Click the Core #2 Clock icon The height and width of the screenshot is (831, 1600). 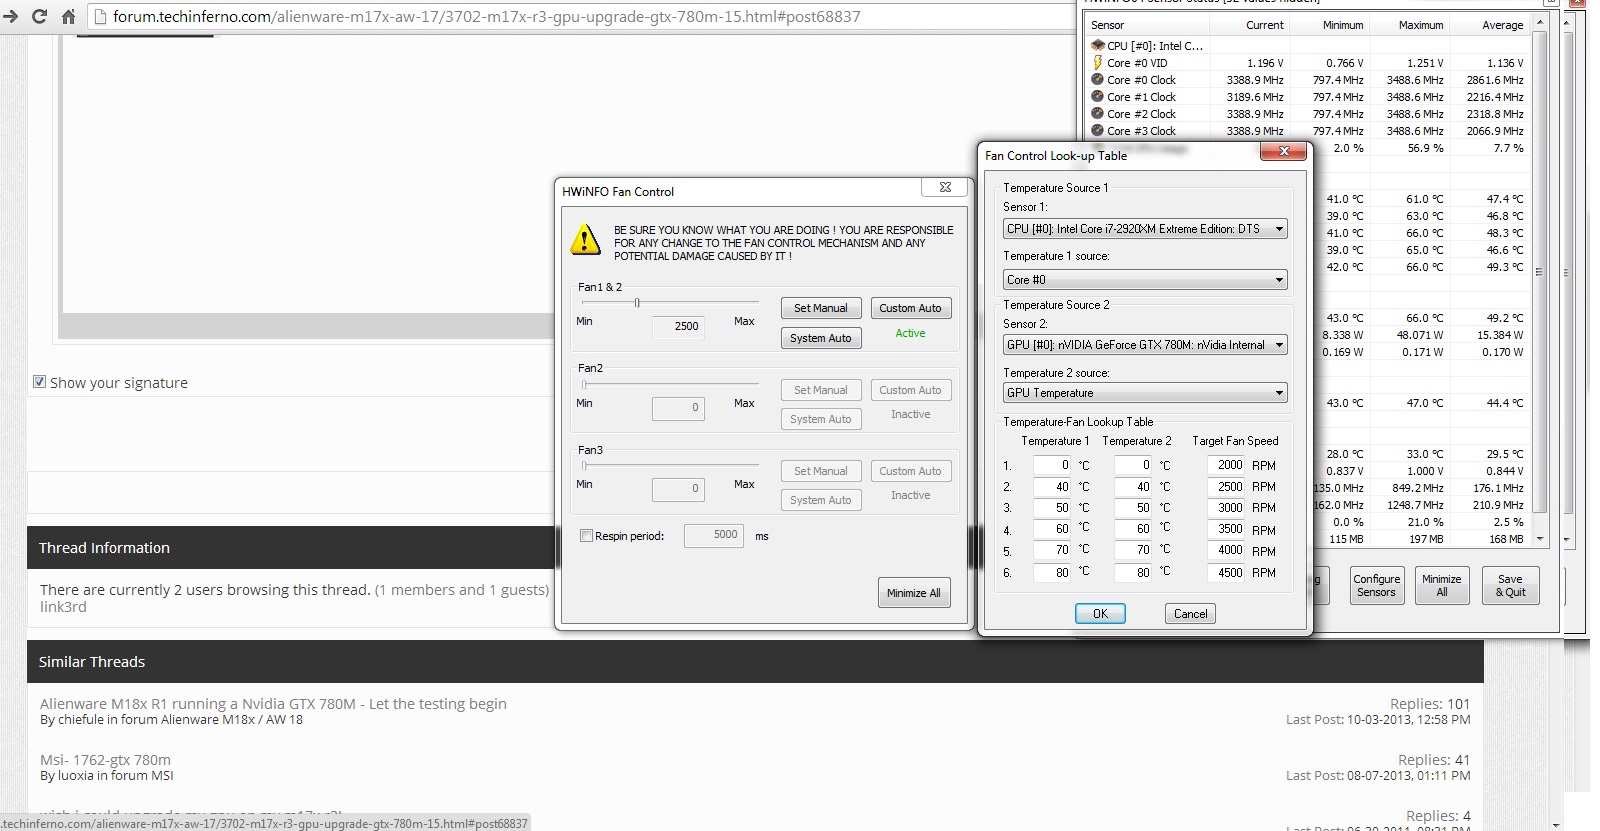click(1098, 113)
